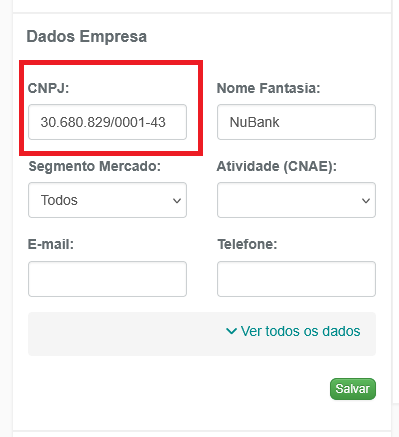Click the Dados Empresa section heading
Screen dimensions: 399x437
point(87,36)
